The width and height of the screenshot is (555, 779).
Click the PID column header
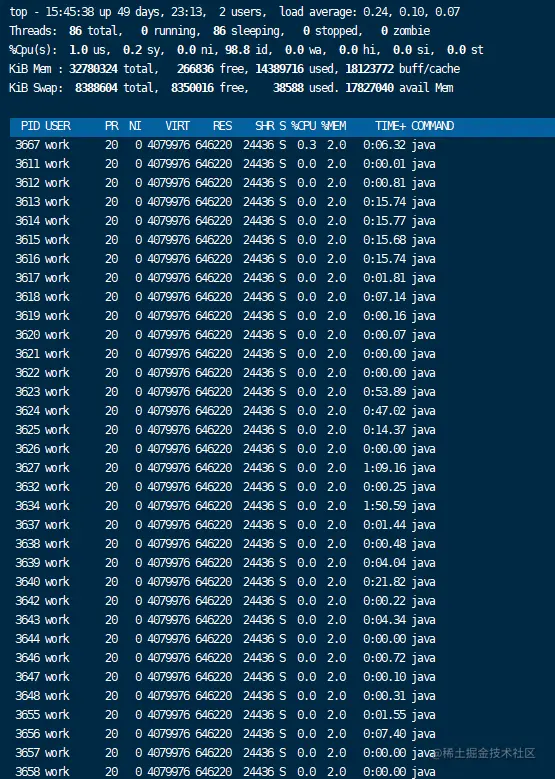[x=30, y=126]
